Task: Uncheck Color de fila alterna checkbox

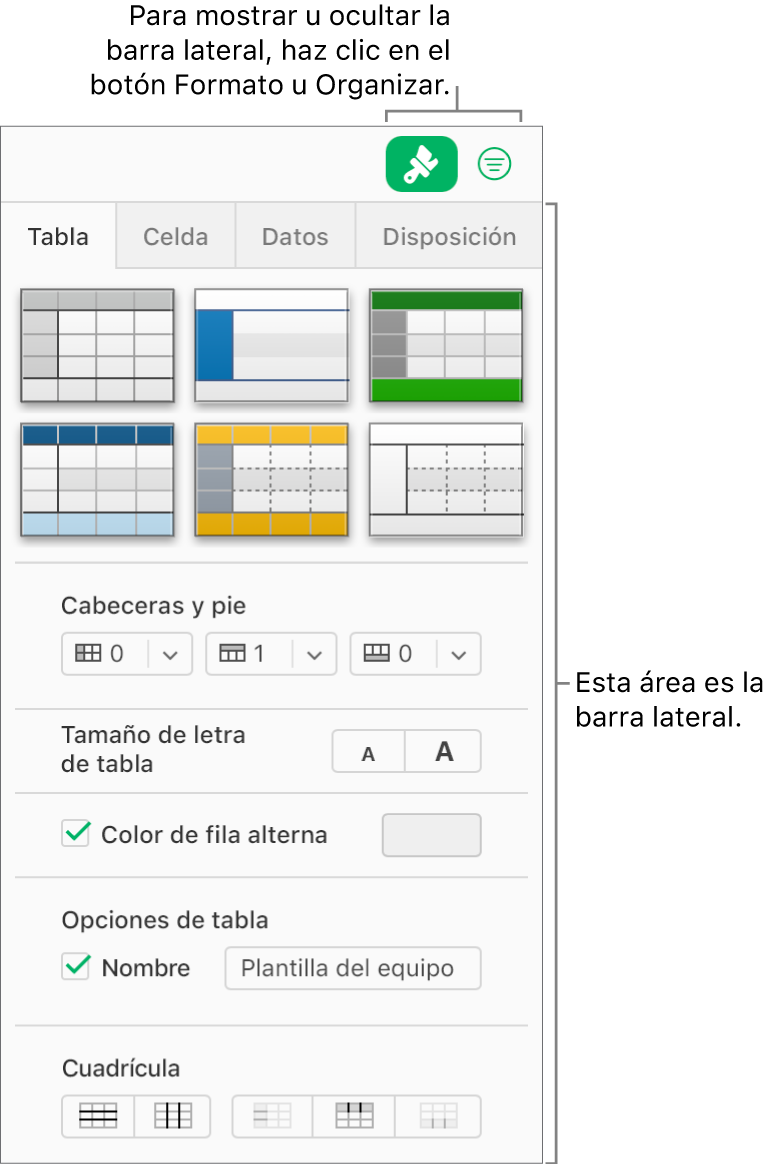Action: point(76,834)
